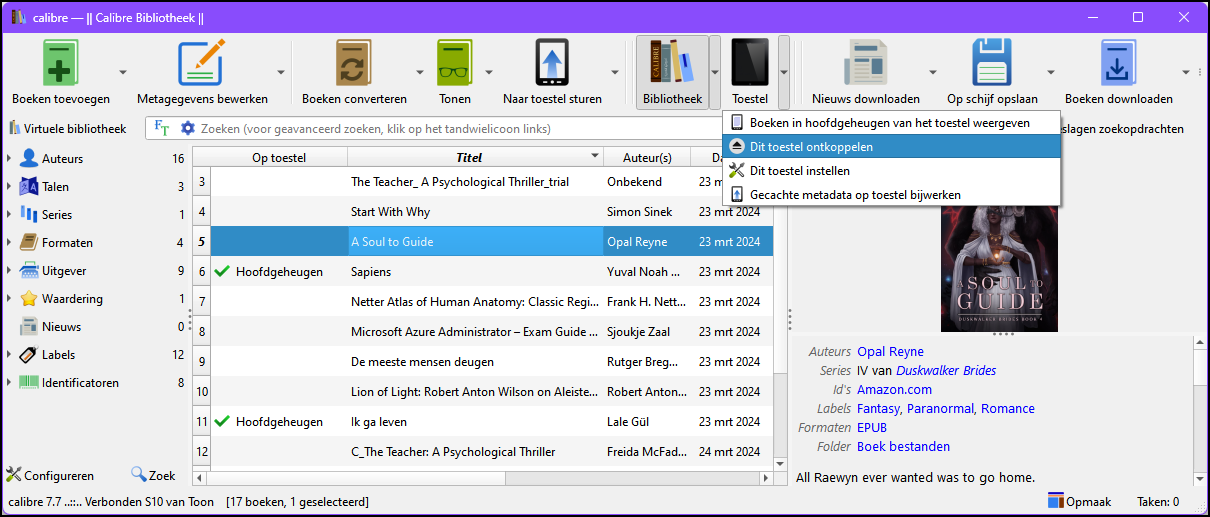Choose Dit toestel ontkoppelen menu item
The image size is (1210, 517).
[x=891, y=146]
